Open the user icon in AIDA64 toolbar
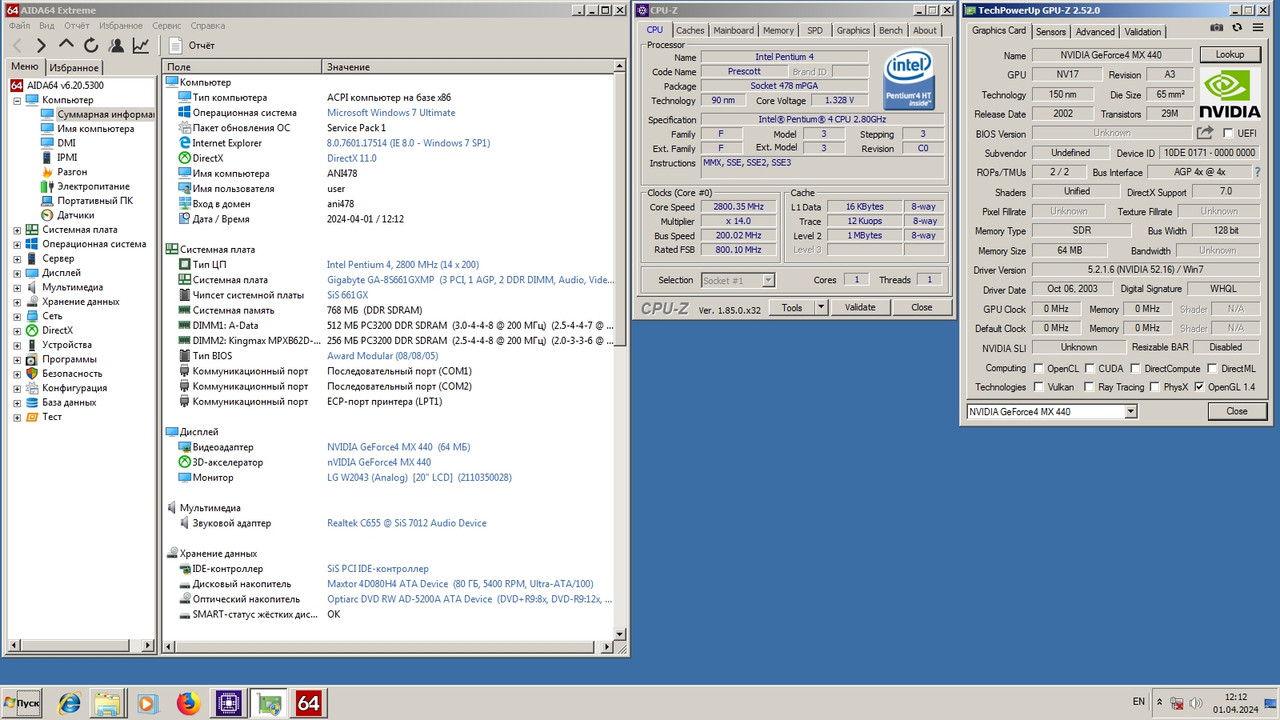This screenshot has width=1280, height=720. tap(116, 45)
